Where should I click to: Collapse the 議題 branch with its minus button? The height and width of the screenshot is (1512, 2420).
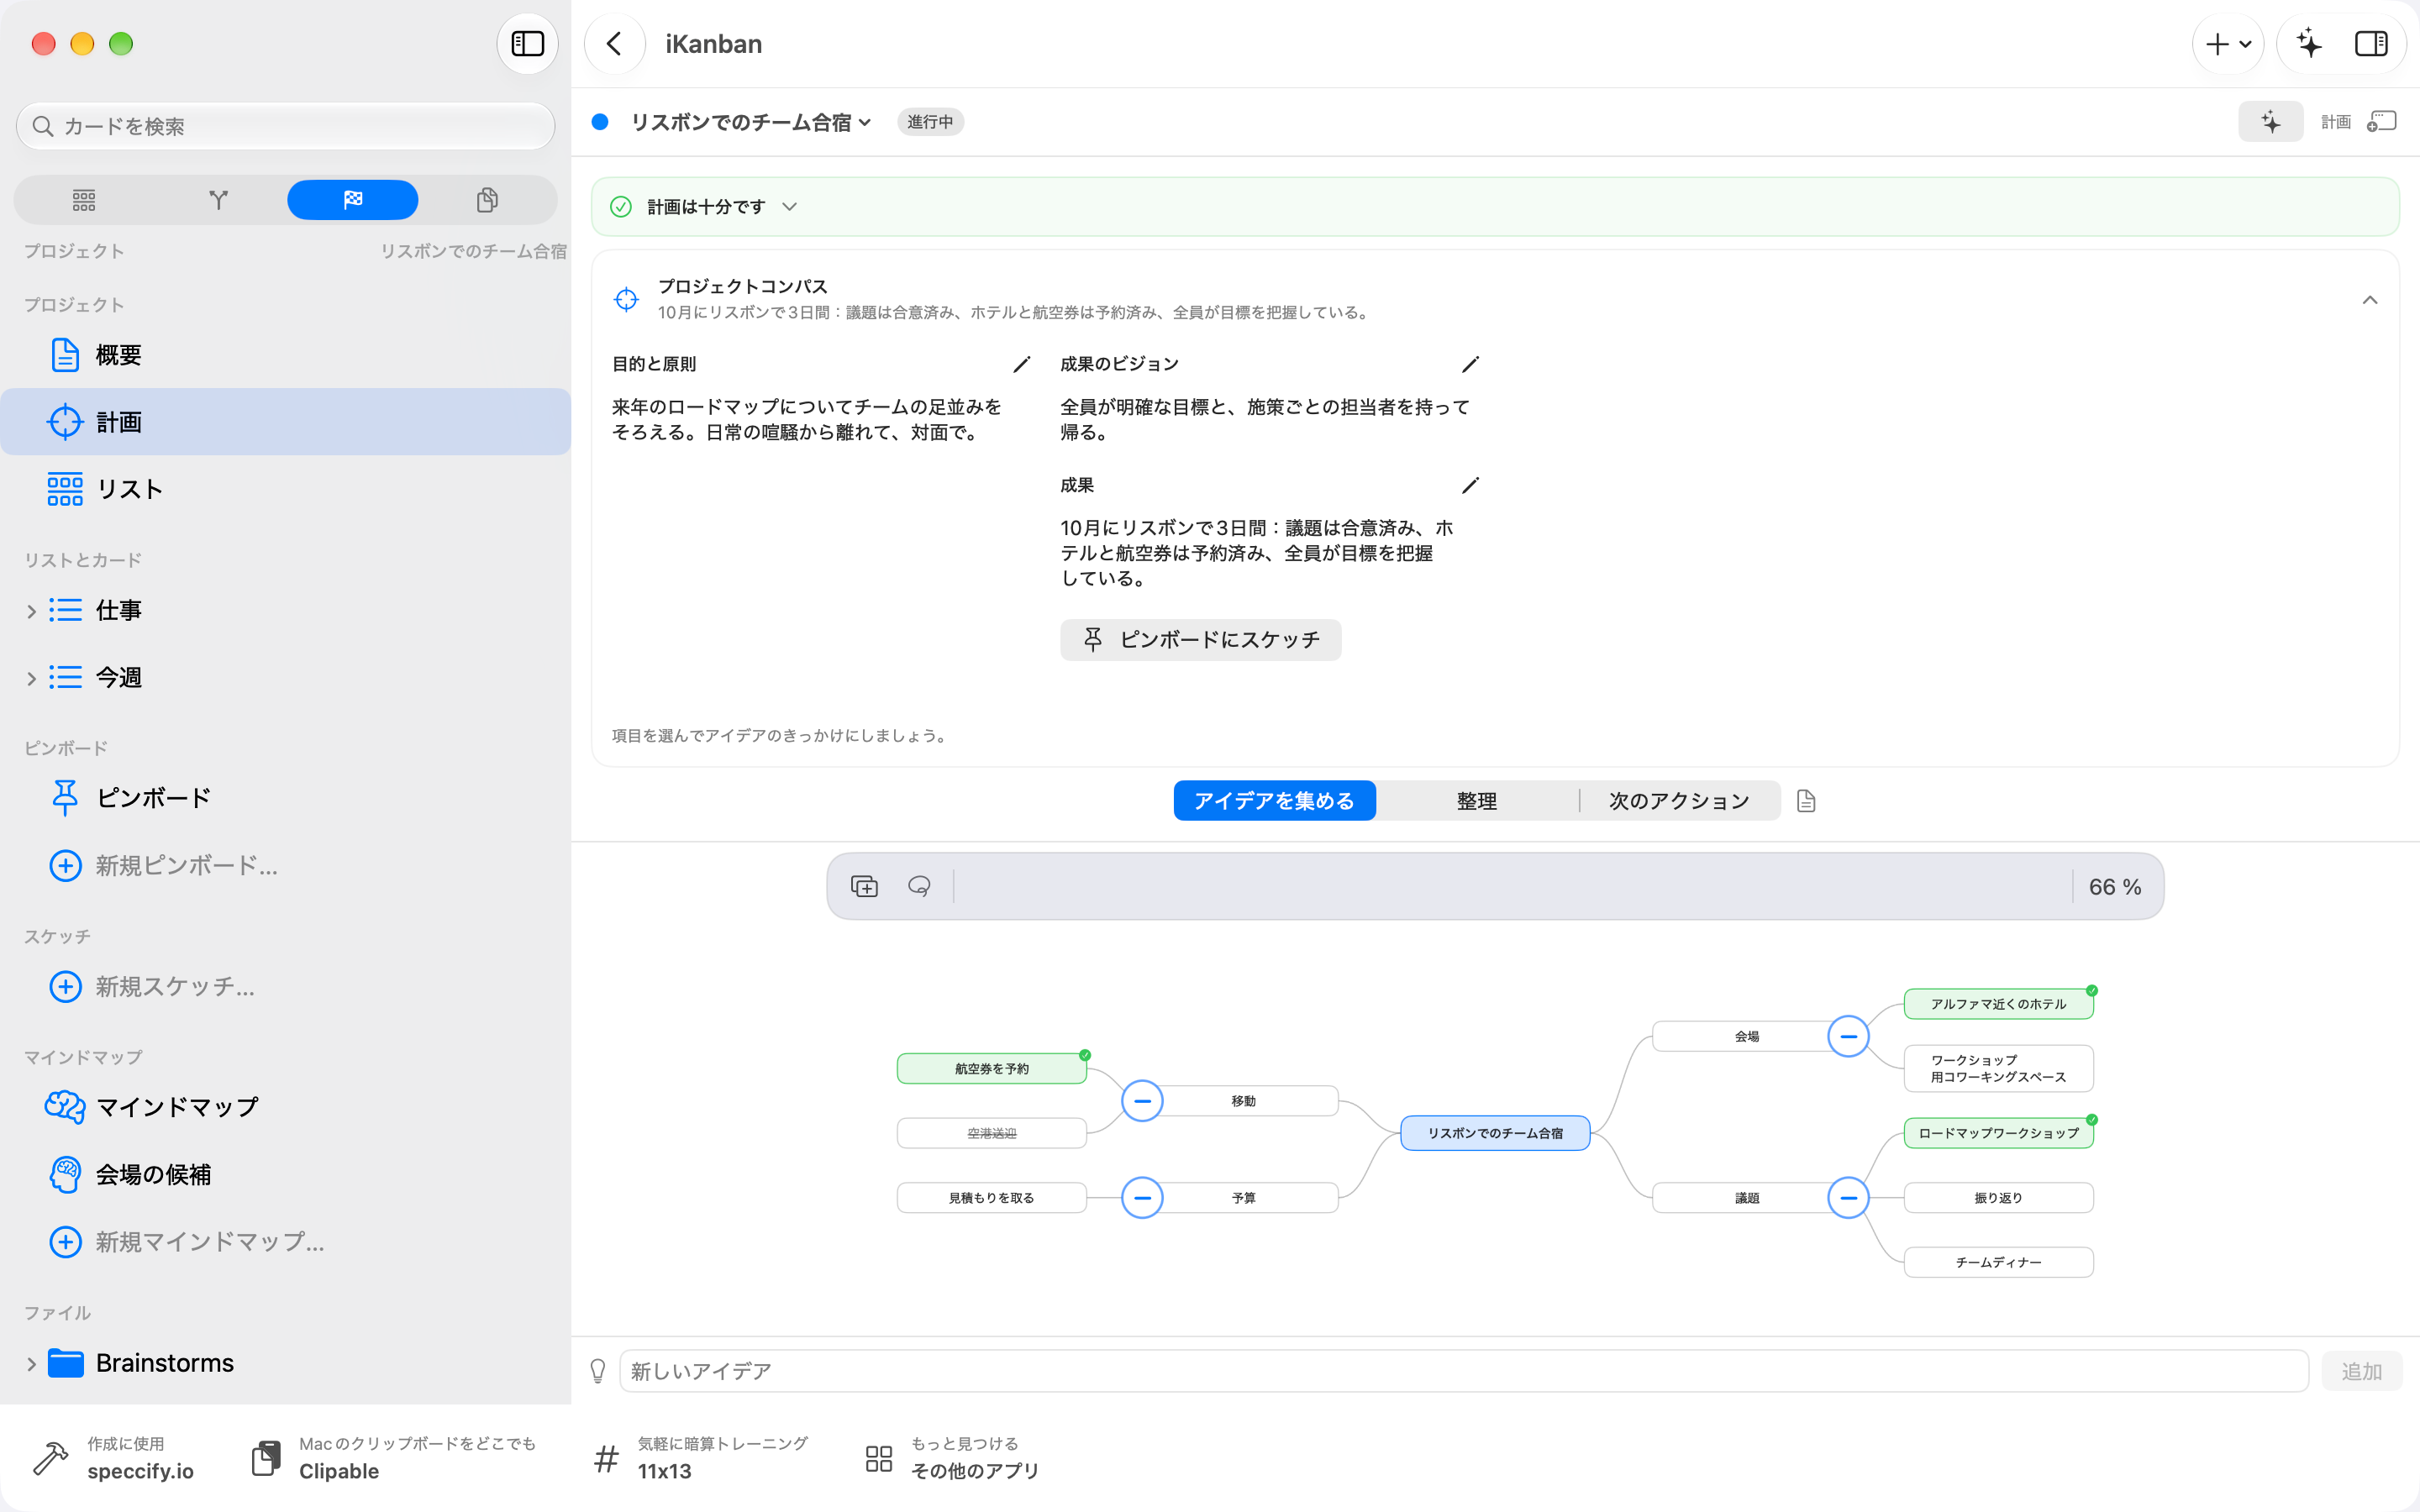pos(1848,1198)
